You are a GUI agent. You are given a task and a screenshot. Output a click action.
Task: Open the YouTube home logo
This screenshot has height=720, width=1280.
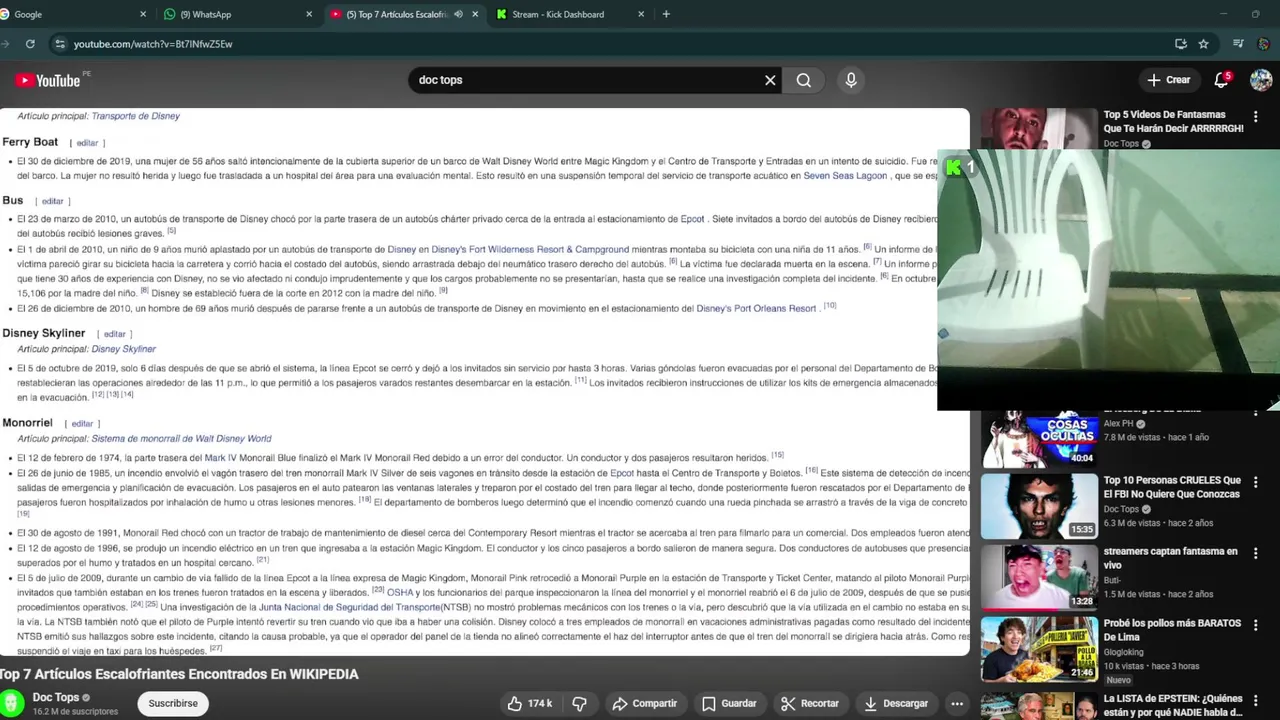(48, 81)
